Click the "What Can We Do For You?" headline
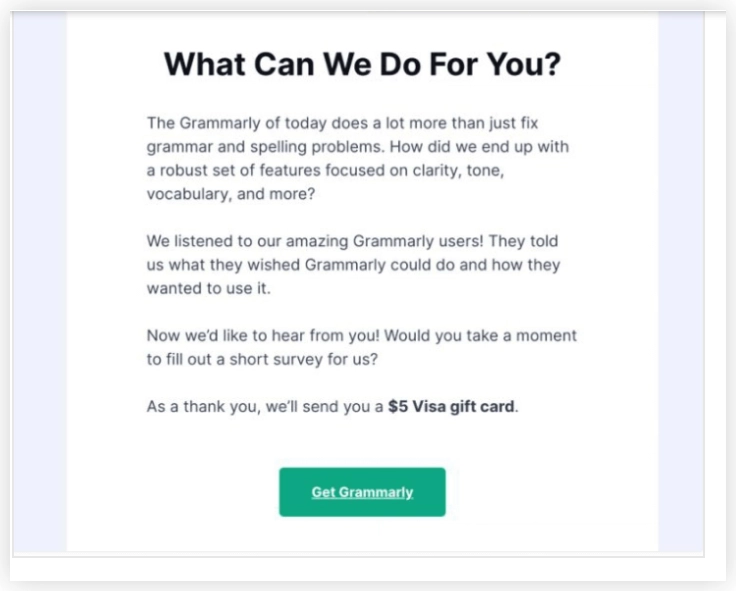Image resolution: width=736 pixels, height=591 pixels. coord(362,65)
